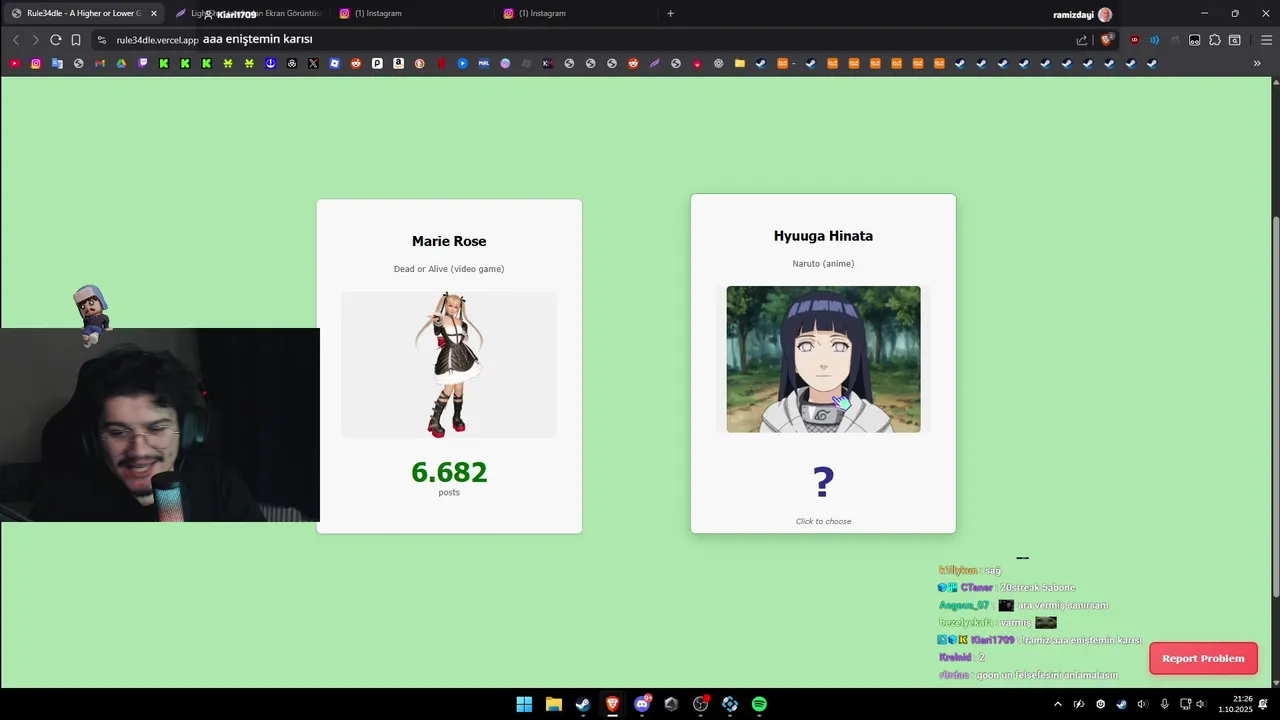The height and width of the screenshot is (720, 1280).
Task: Open the notifications bell icon
Action: click(x=1265, y=704)
